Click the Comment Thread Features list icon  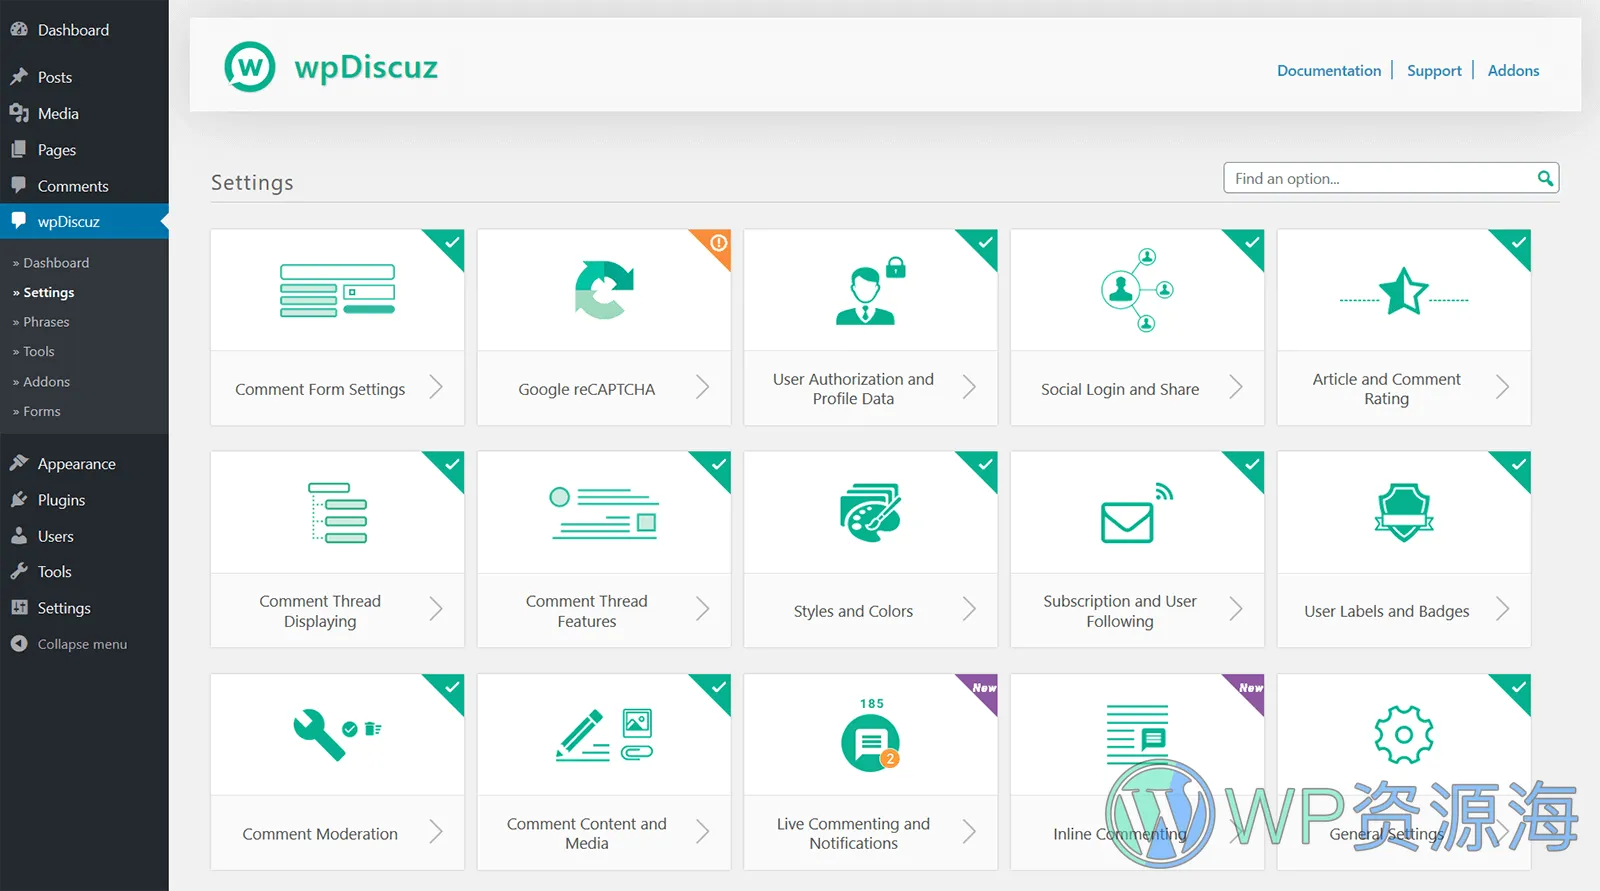(604, 513)
